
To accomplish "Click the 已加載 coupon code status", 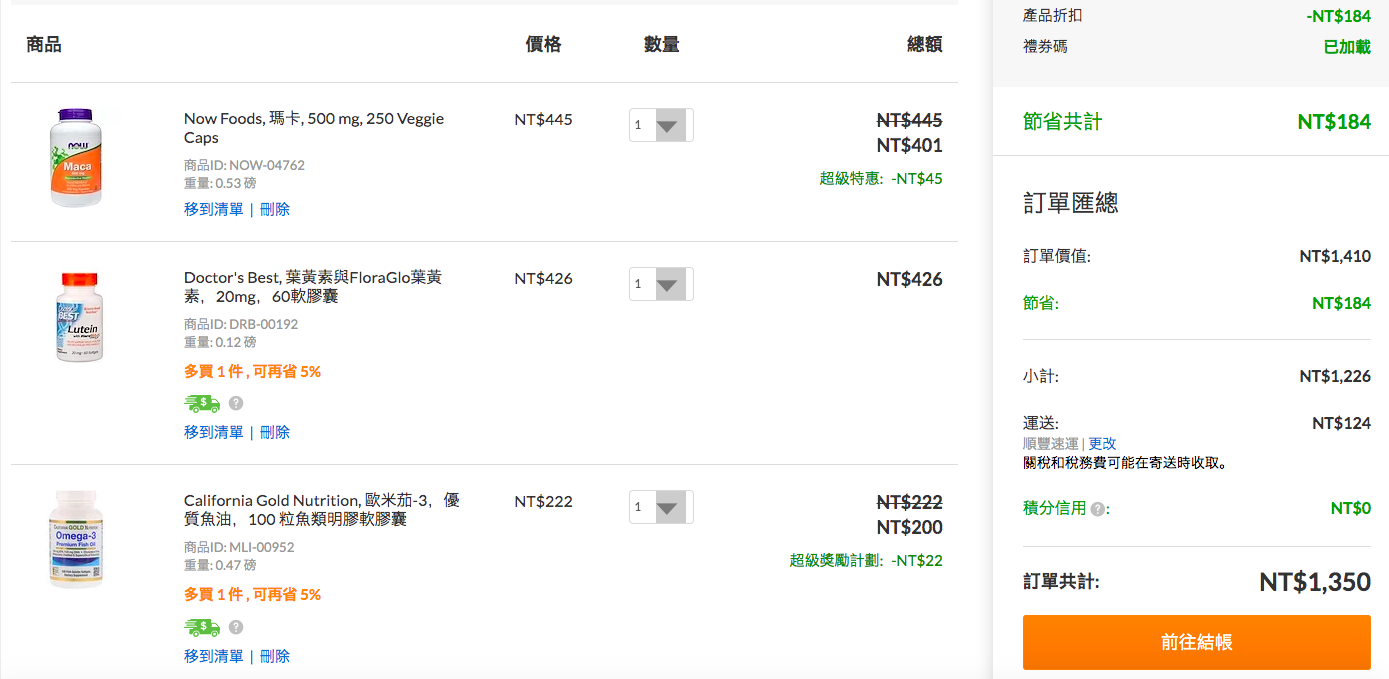I will [x=1347, y=46].
